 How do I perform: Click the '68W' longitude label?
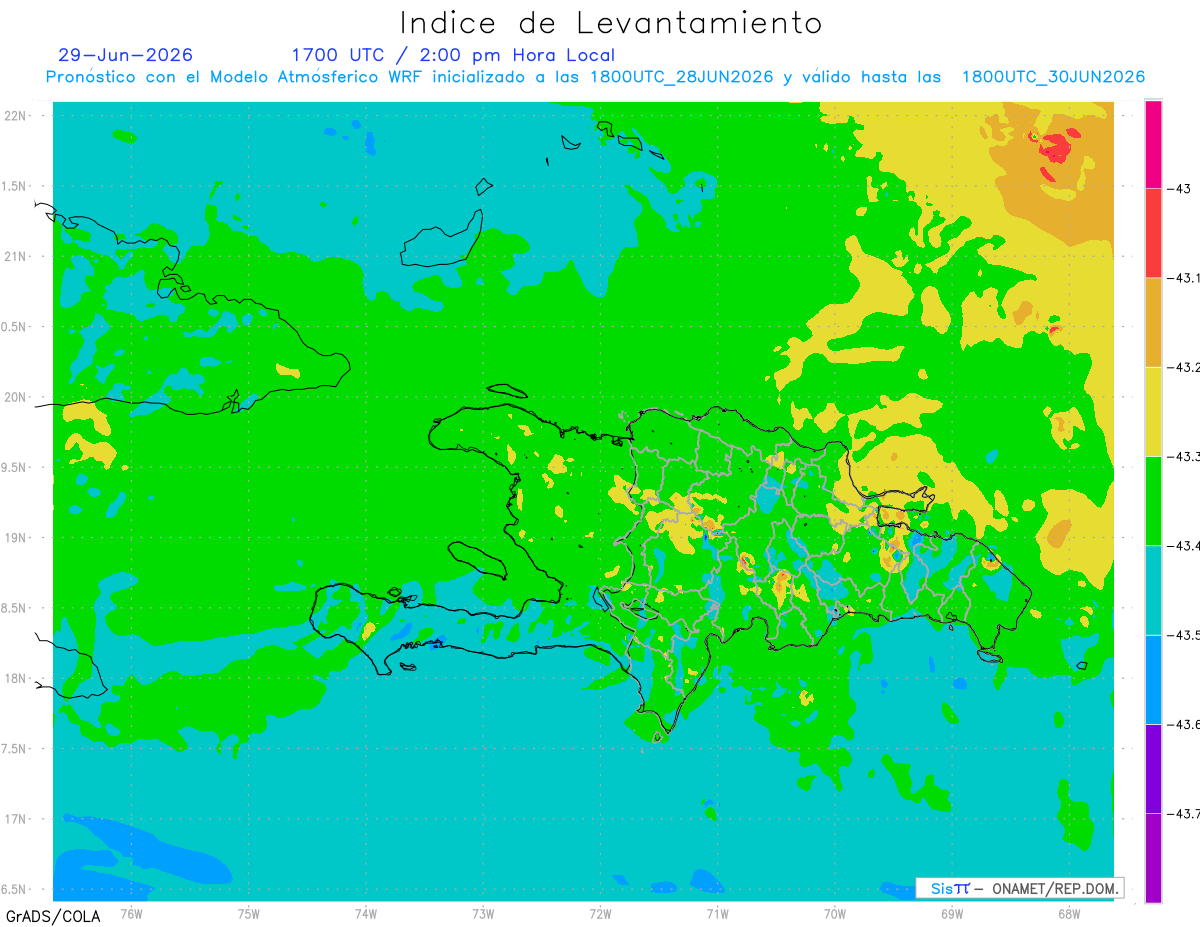(1068, 912)
